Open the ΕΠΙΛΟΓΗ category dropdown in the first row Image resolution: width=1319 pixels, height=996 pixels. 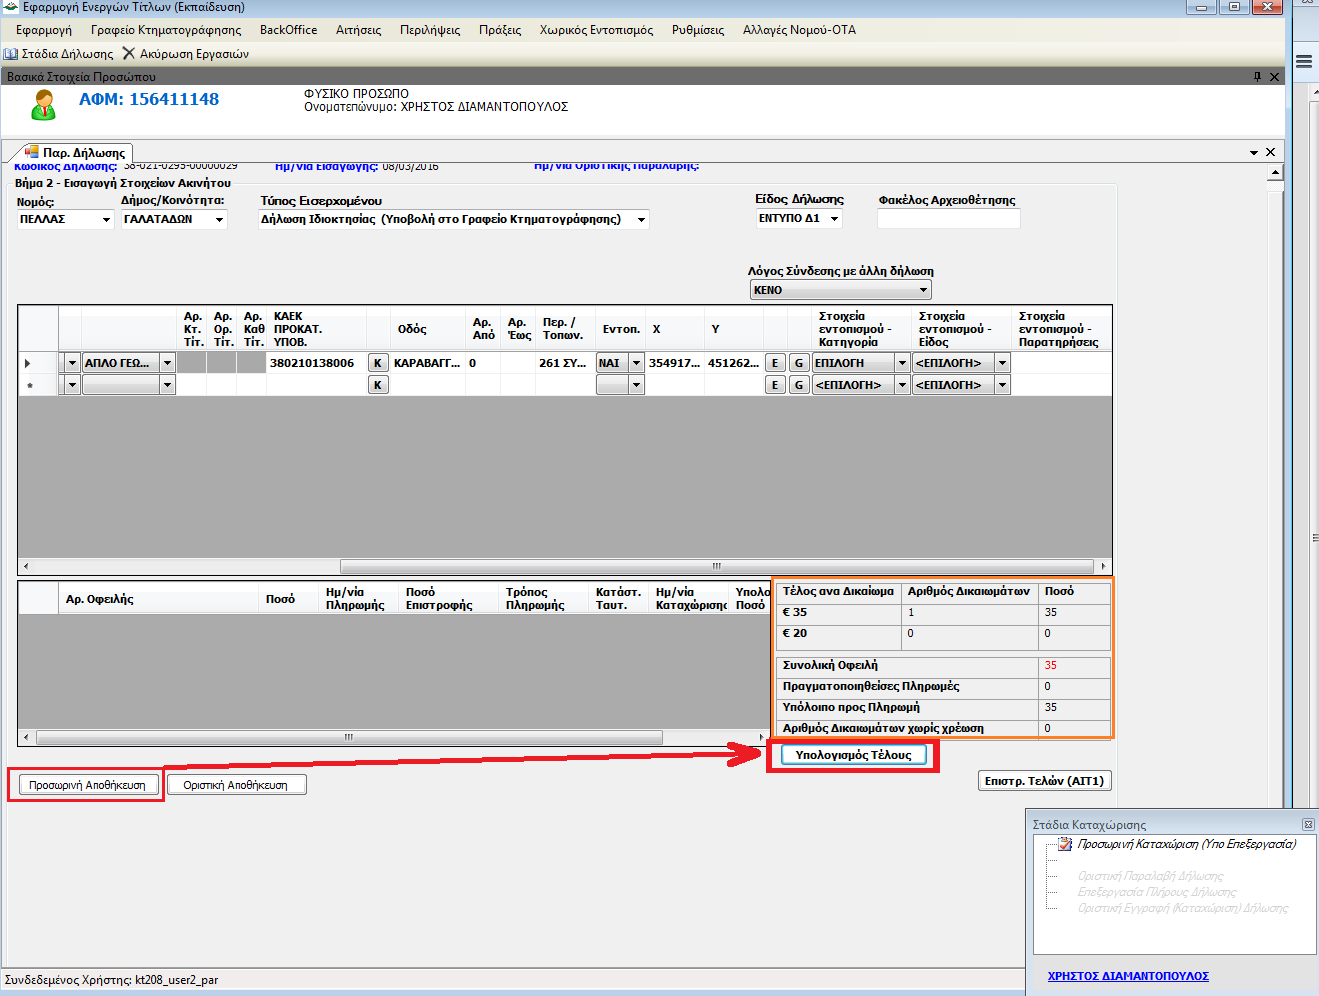[902, 363]
